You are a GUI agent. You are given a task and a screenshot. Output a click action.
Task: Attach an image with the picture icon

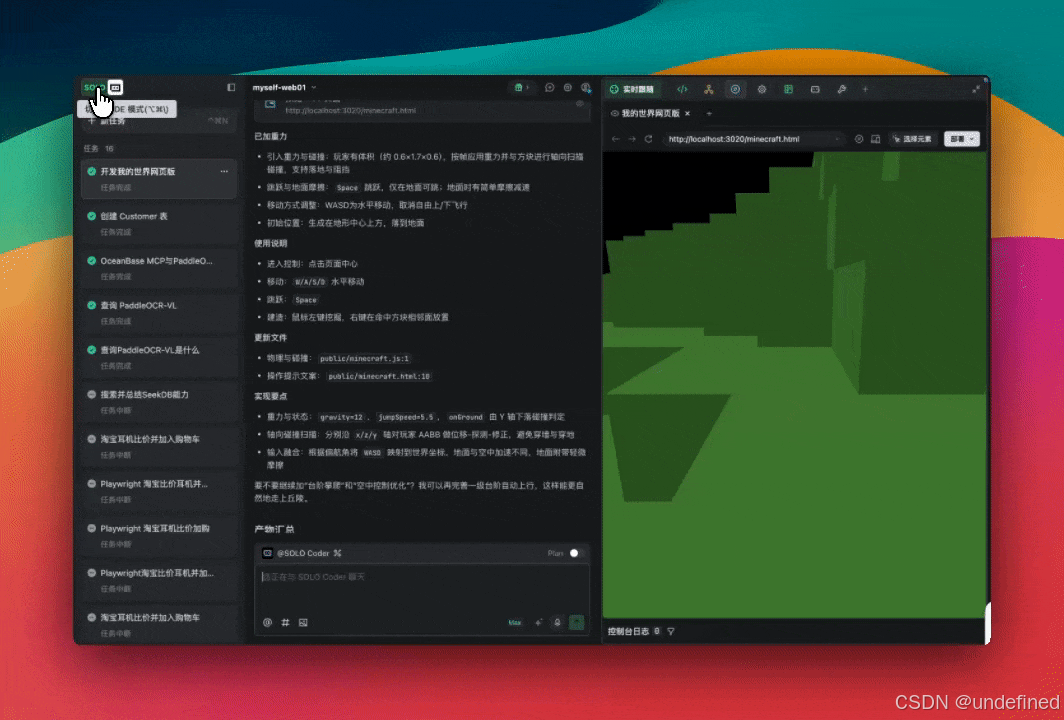click(x=303, y=622)
